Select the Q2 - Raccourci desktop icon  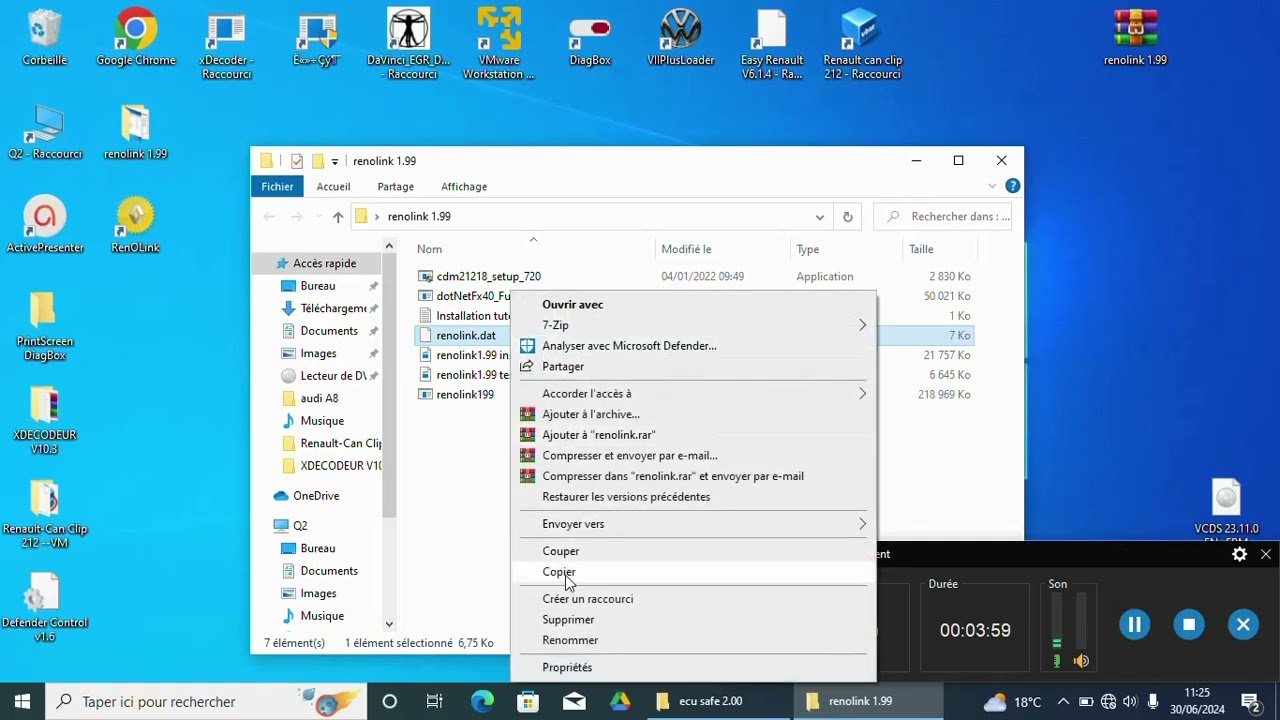click(44, 132)
